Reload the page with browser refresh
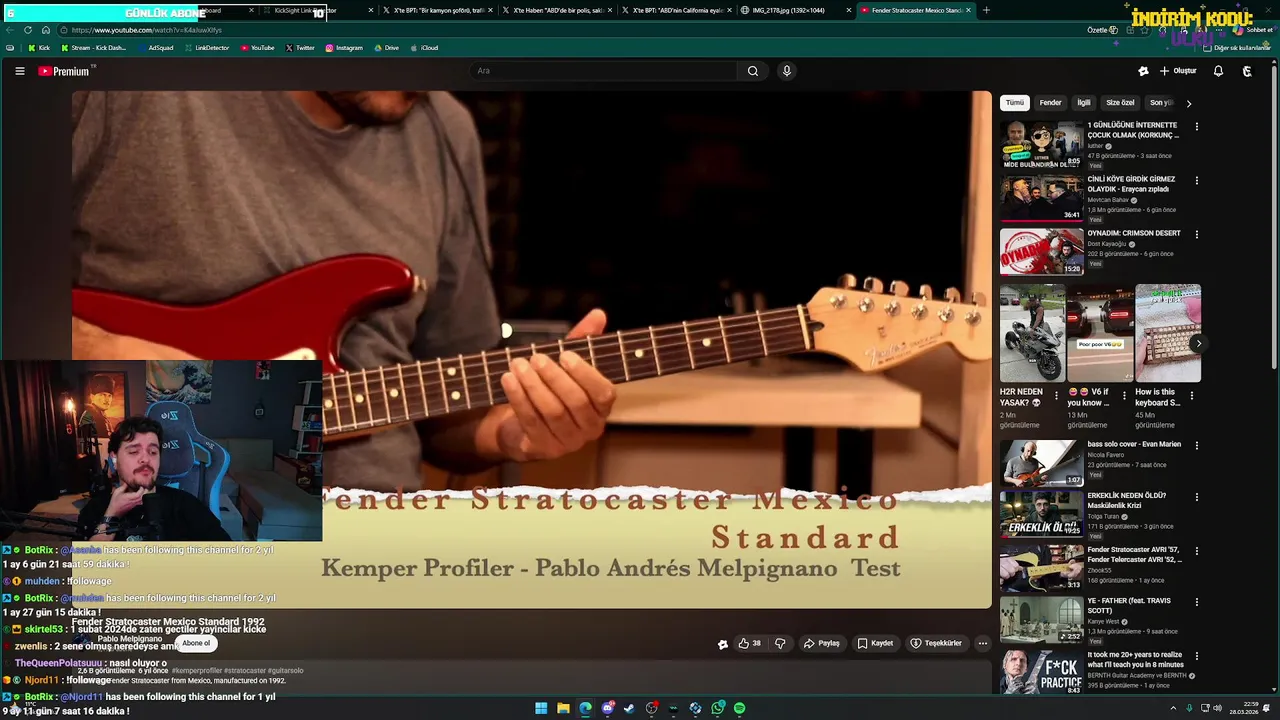 pos(28,30)
